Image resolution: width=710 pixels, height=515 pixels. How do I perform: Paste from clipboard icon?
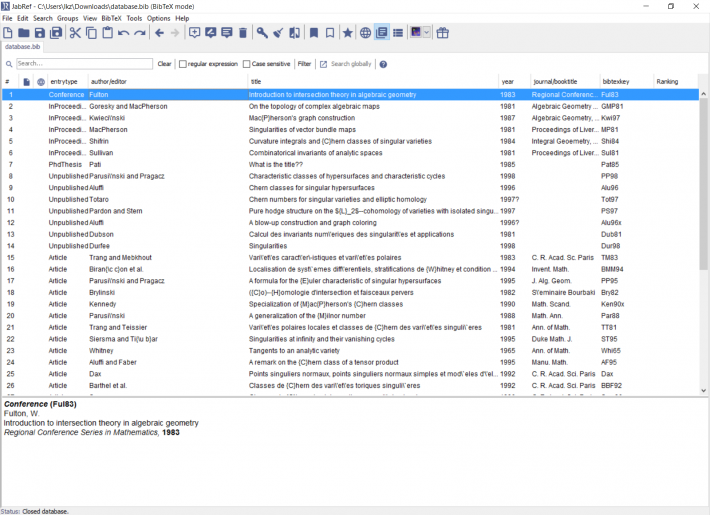click(x=107, y=33)
